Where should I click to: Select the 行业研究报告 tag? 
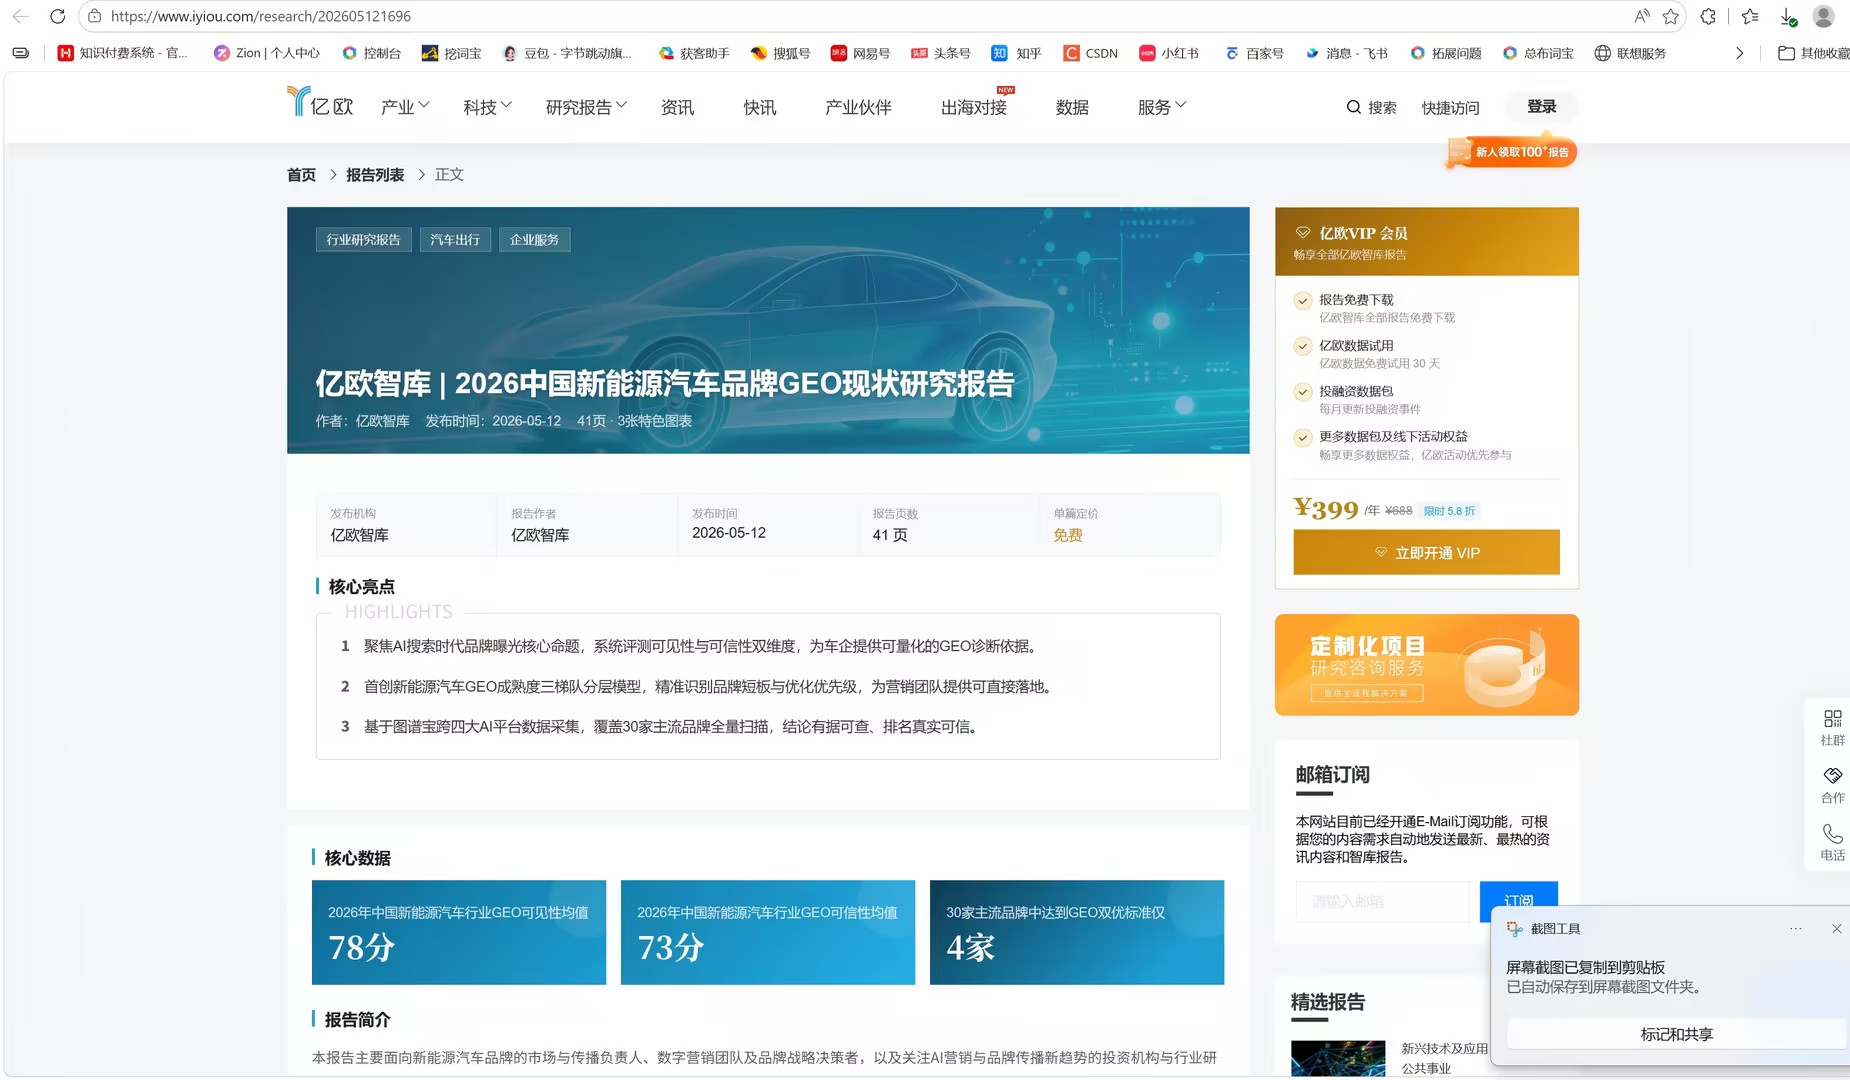coord(363,240)
